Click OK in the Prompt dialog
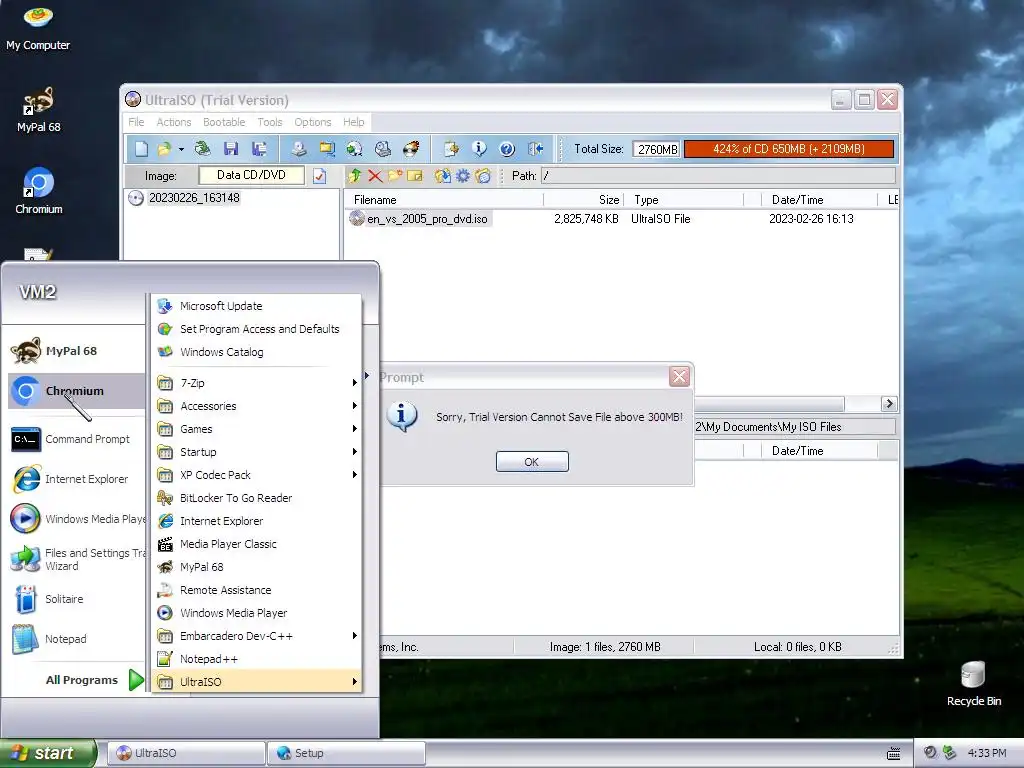This screenshot has height=768, width=1024. click(x=532, y=462)
